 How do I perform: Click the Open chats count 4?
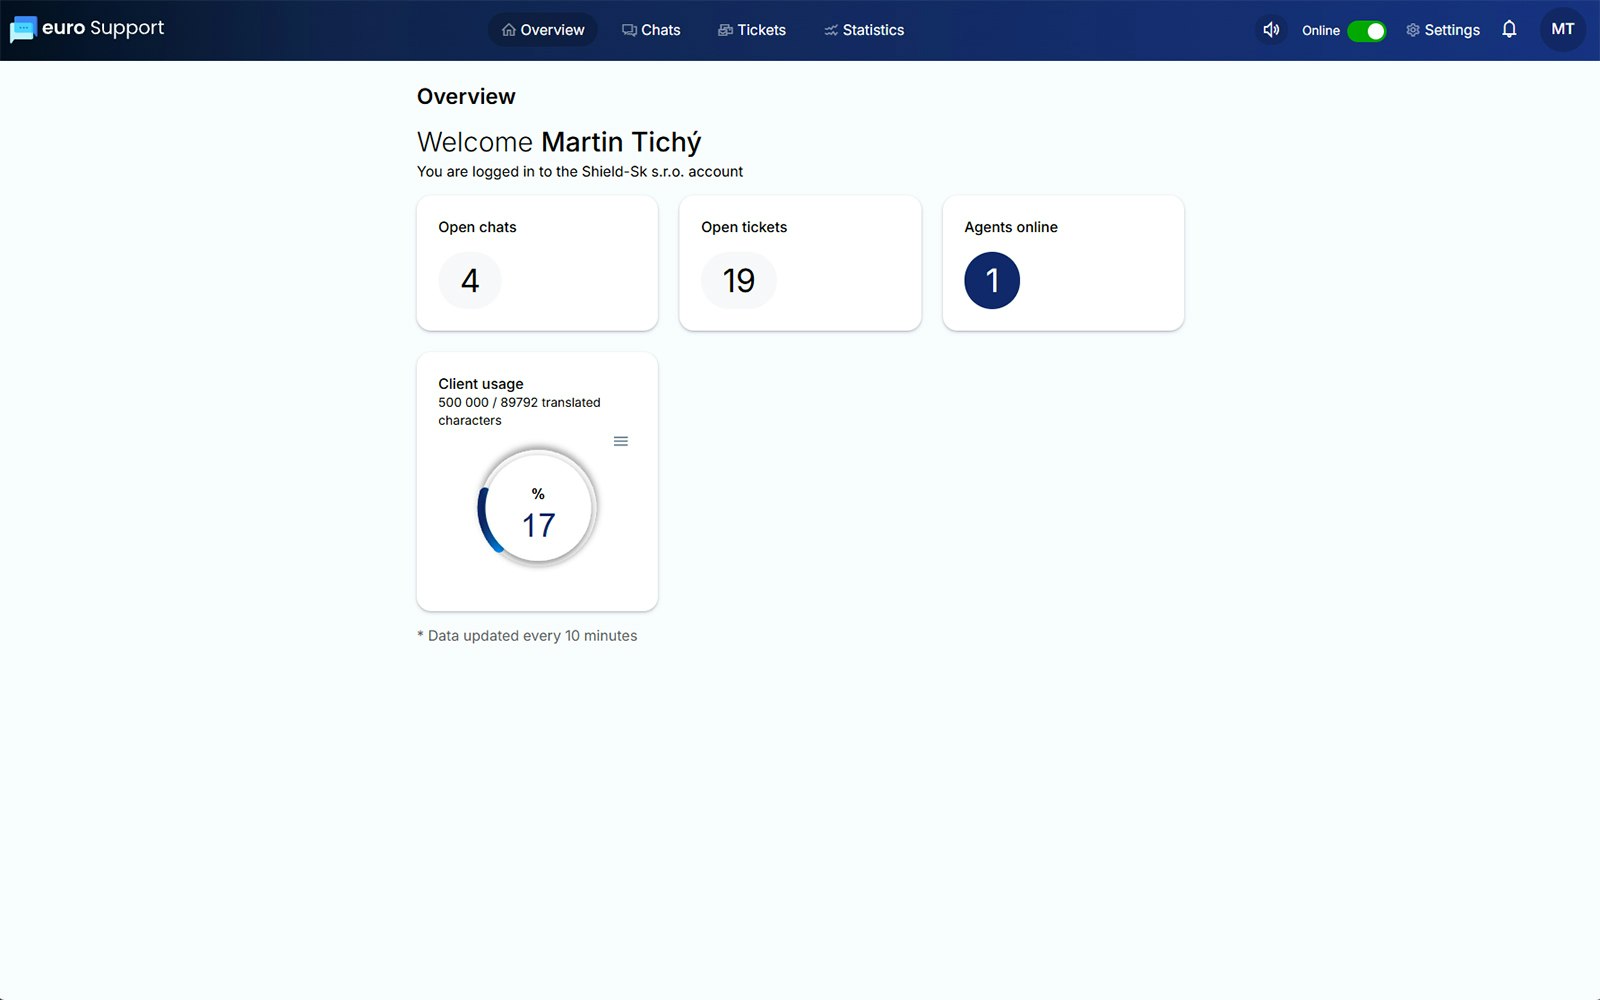pos(470,281)
